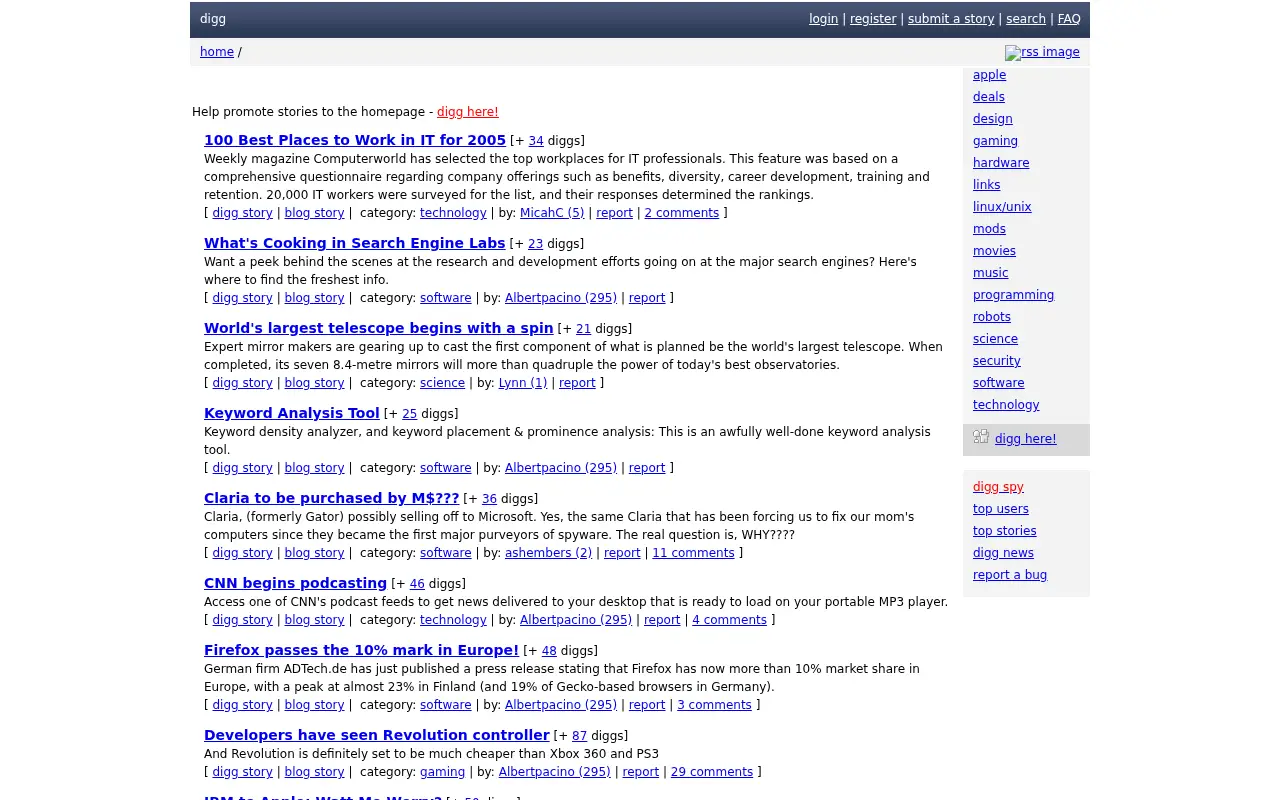The width and height of the screenshot is (1280, 800).
Task: Open the top users link
Action: 1001,509
